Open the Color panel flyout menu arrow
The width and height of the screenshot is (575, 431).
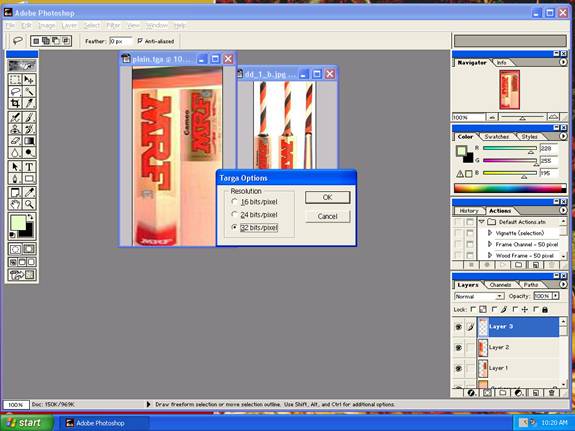coord(563,136)
